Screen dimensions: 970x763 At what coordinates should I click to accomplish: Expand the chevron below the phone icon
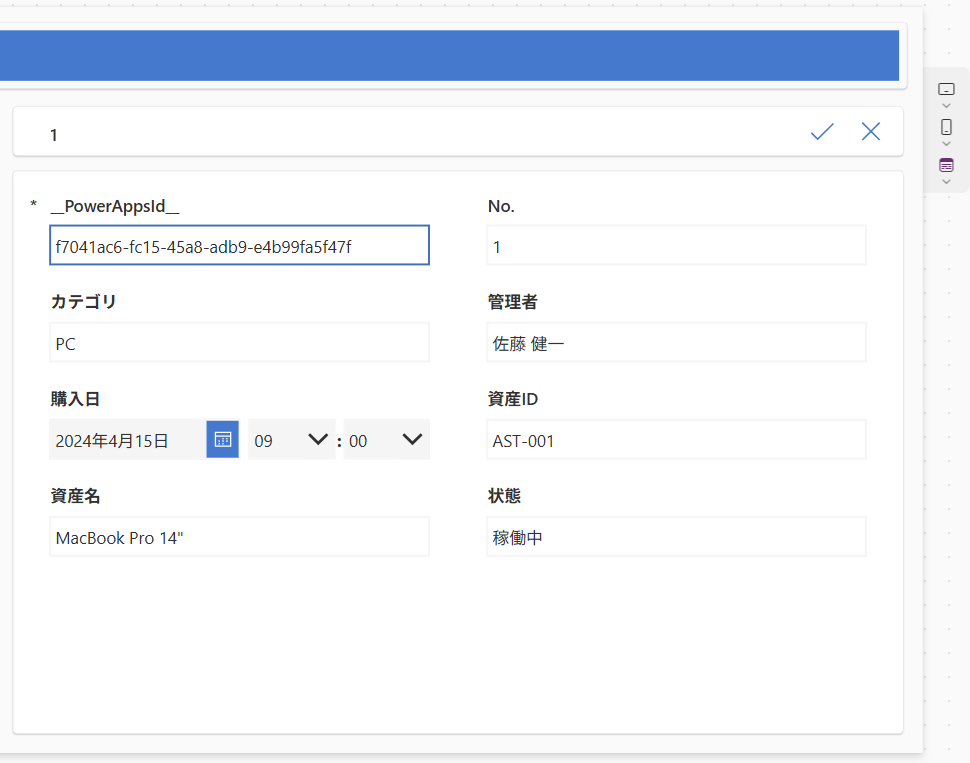click(946, 144)
